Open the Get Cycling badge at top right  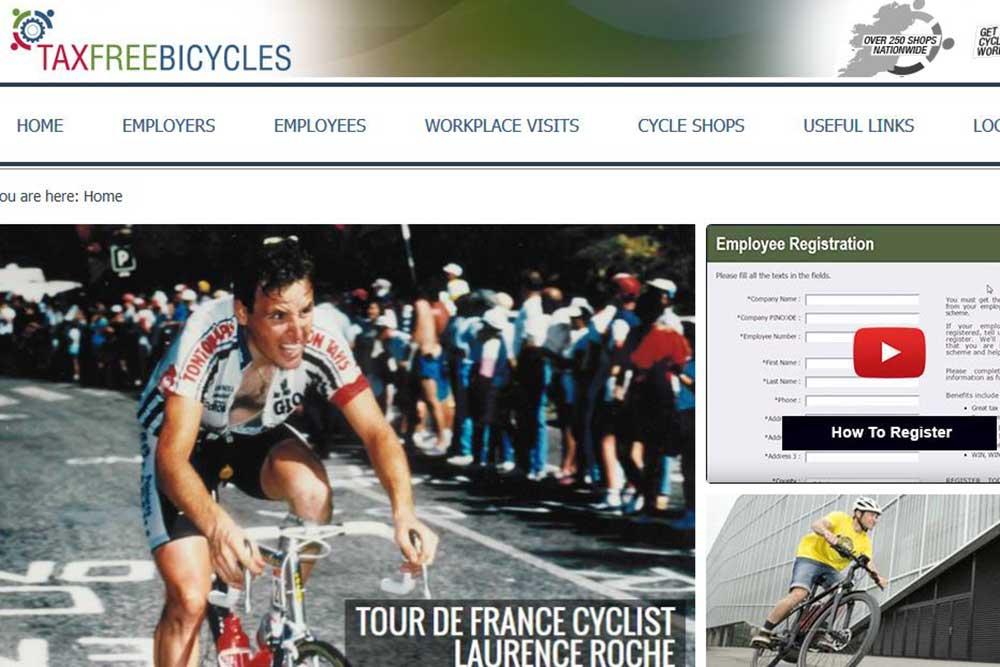pos(987,41)
